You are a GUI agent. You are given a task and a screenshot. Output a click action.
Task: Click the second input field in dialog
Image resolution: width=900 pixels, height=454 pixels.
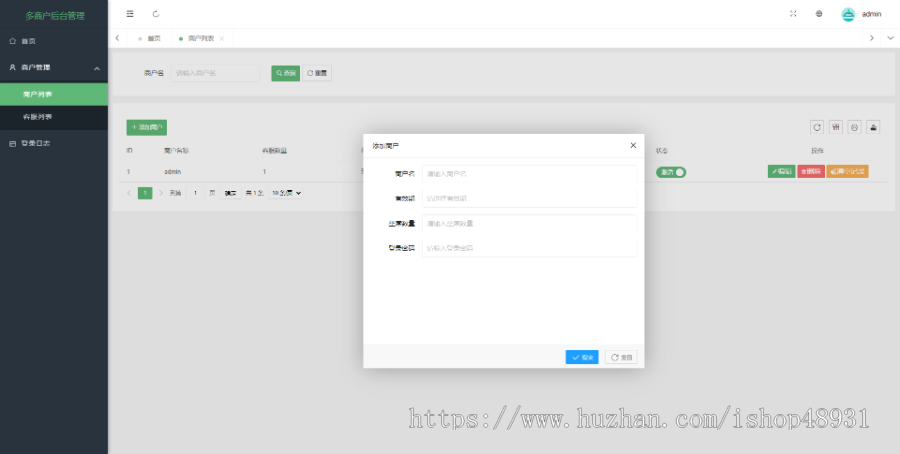coord(529,199)
